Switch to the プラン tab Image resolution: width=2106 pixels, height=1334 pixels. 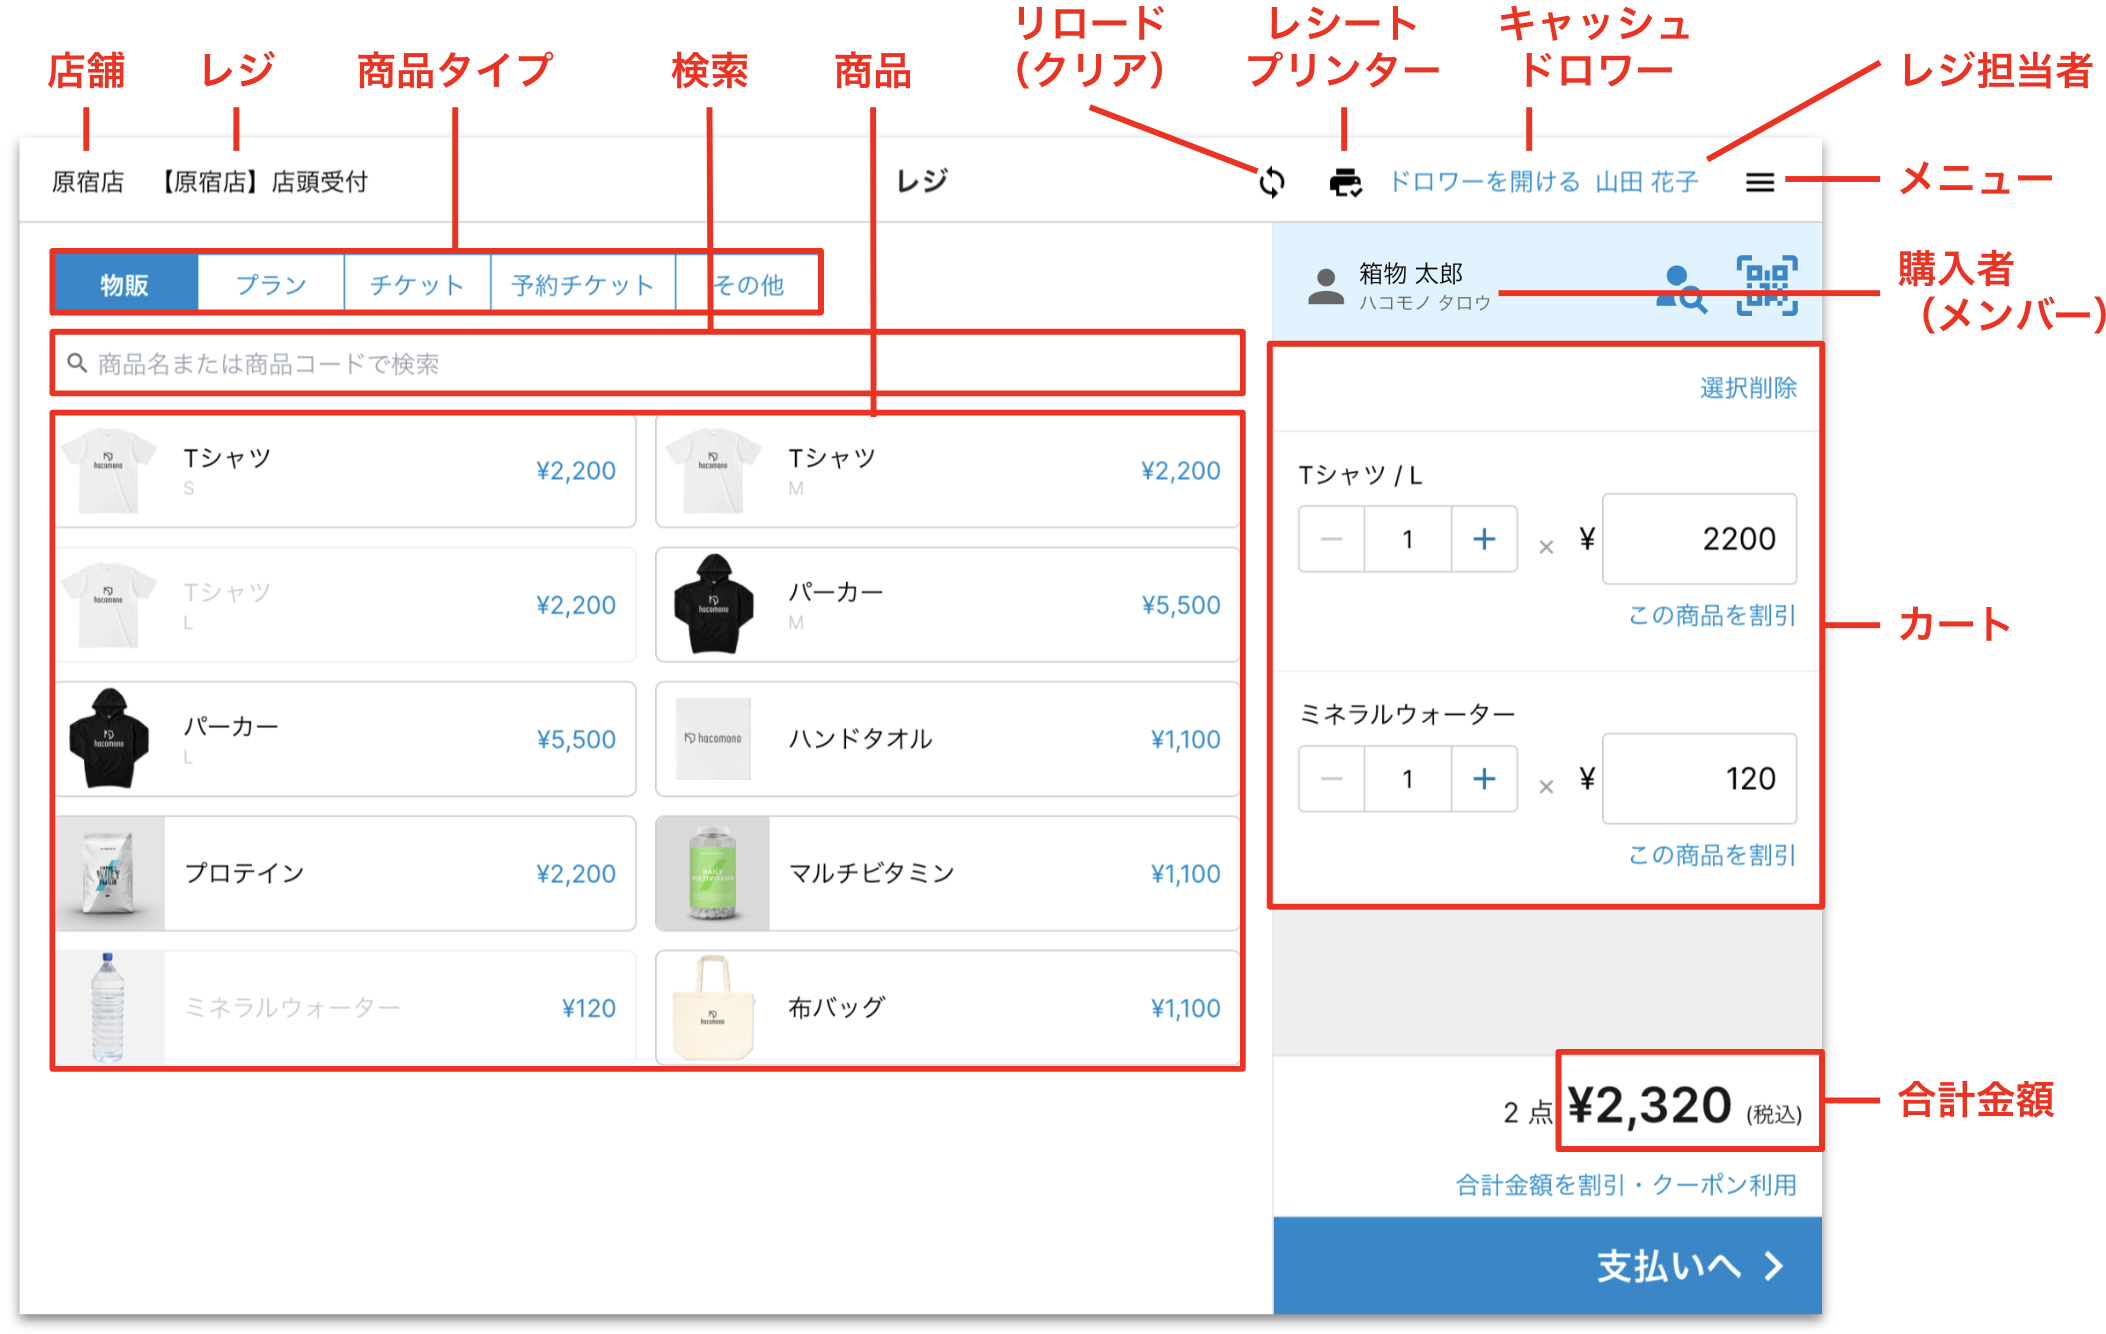coord(271,285)
